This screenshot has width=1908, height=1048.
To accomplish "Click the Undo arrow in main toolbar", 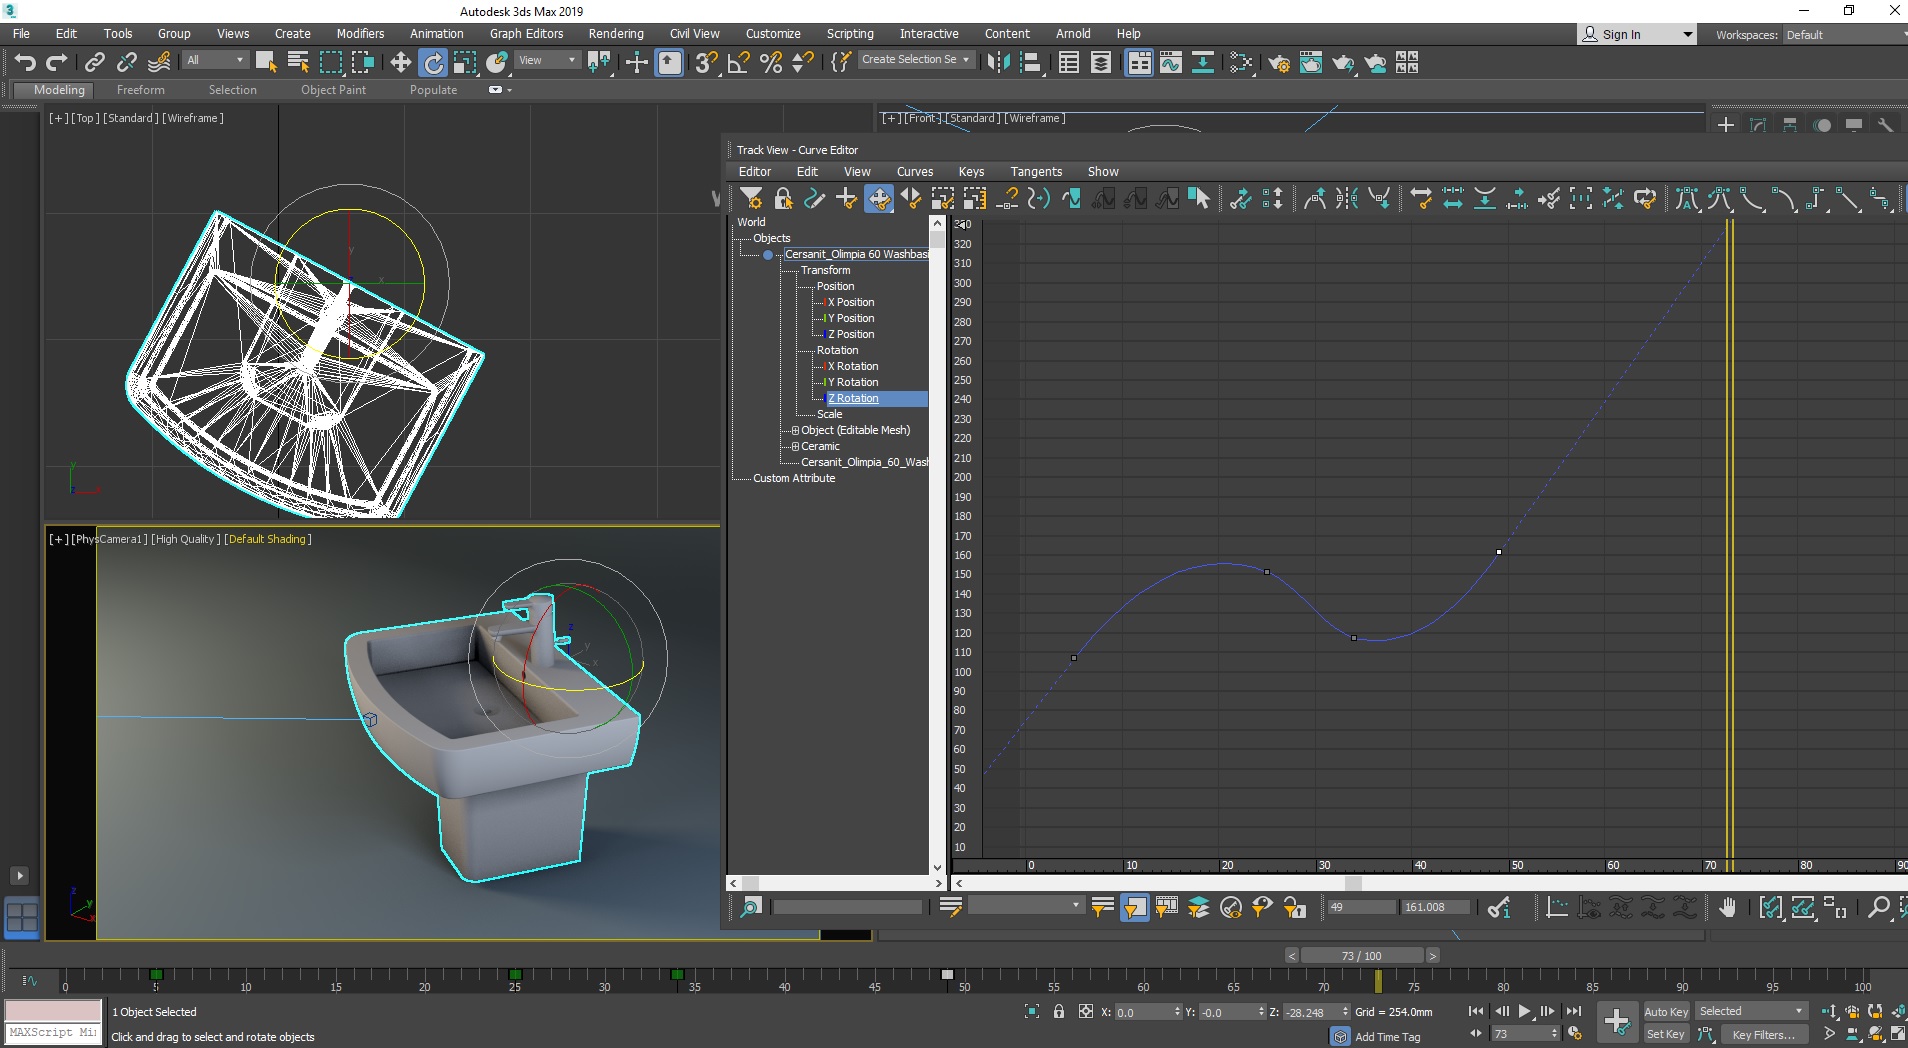I will (x=25, y=63).
